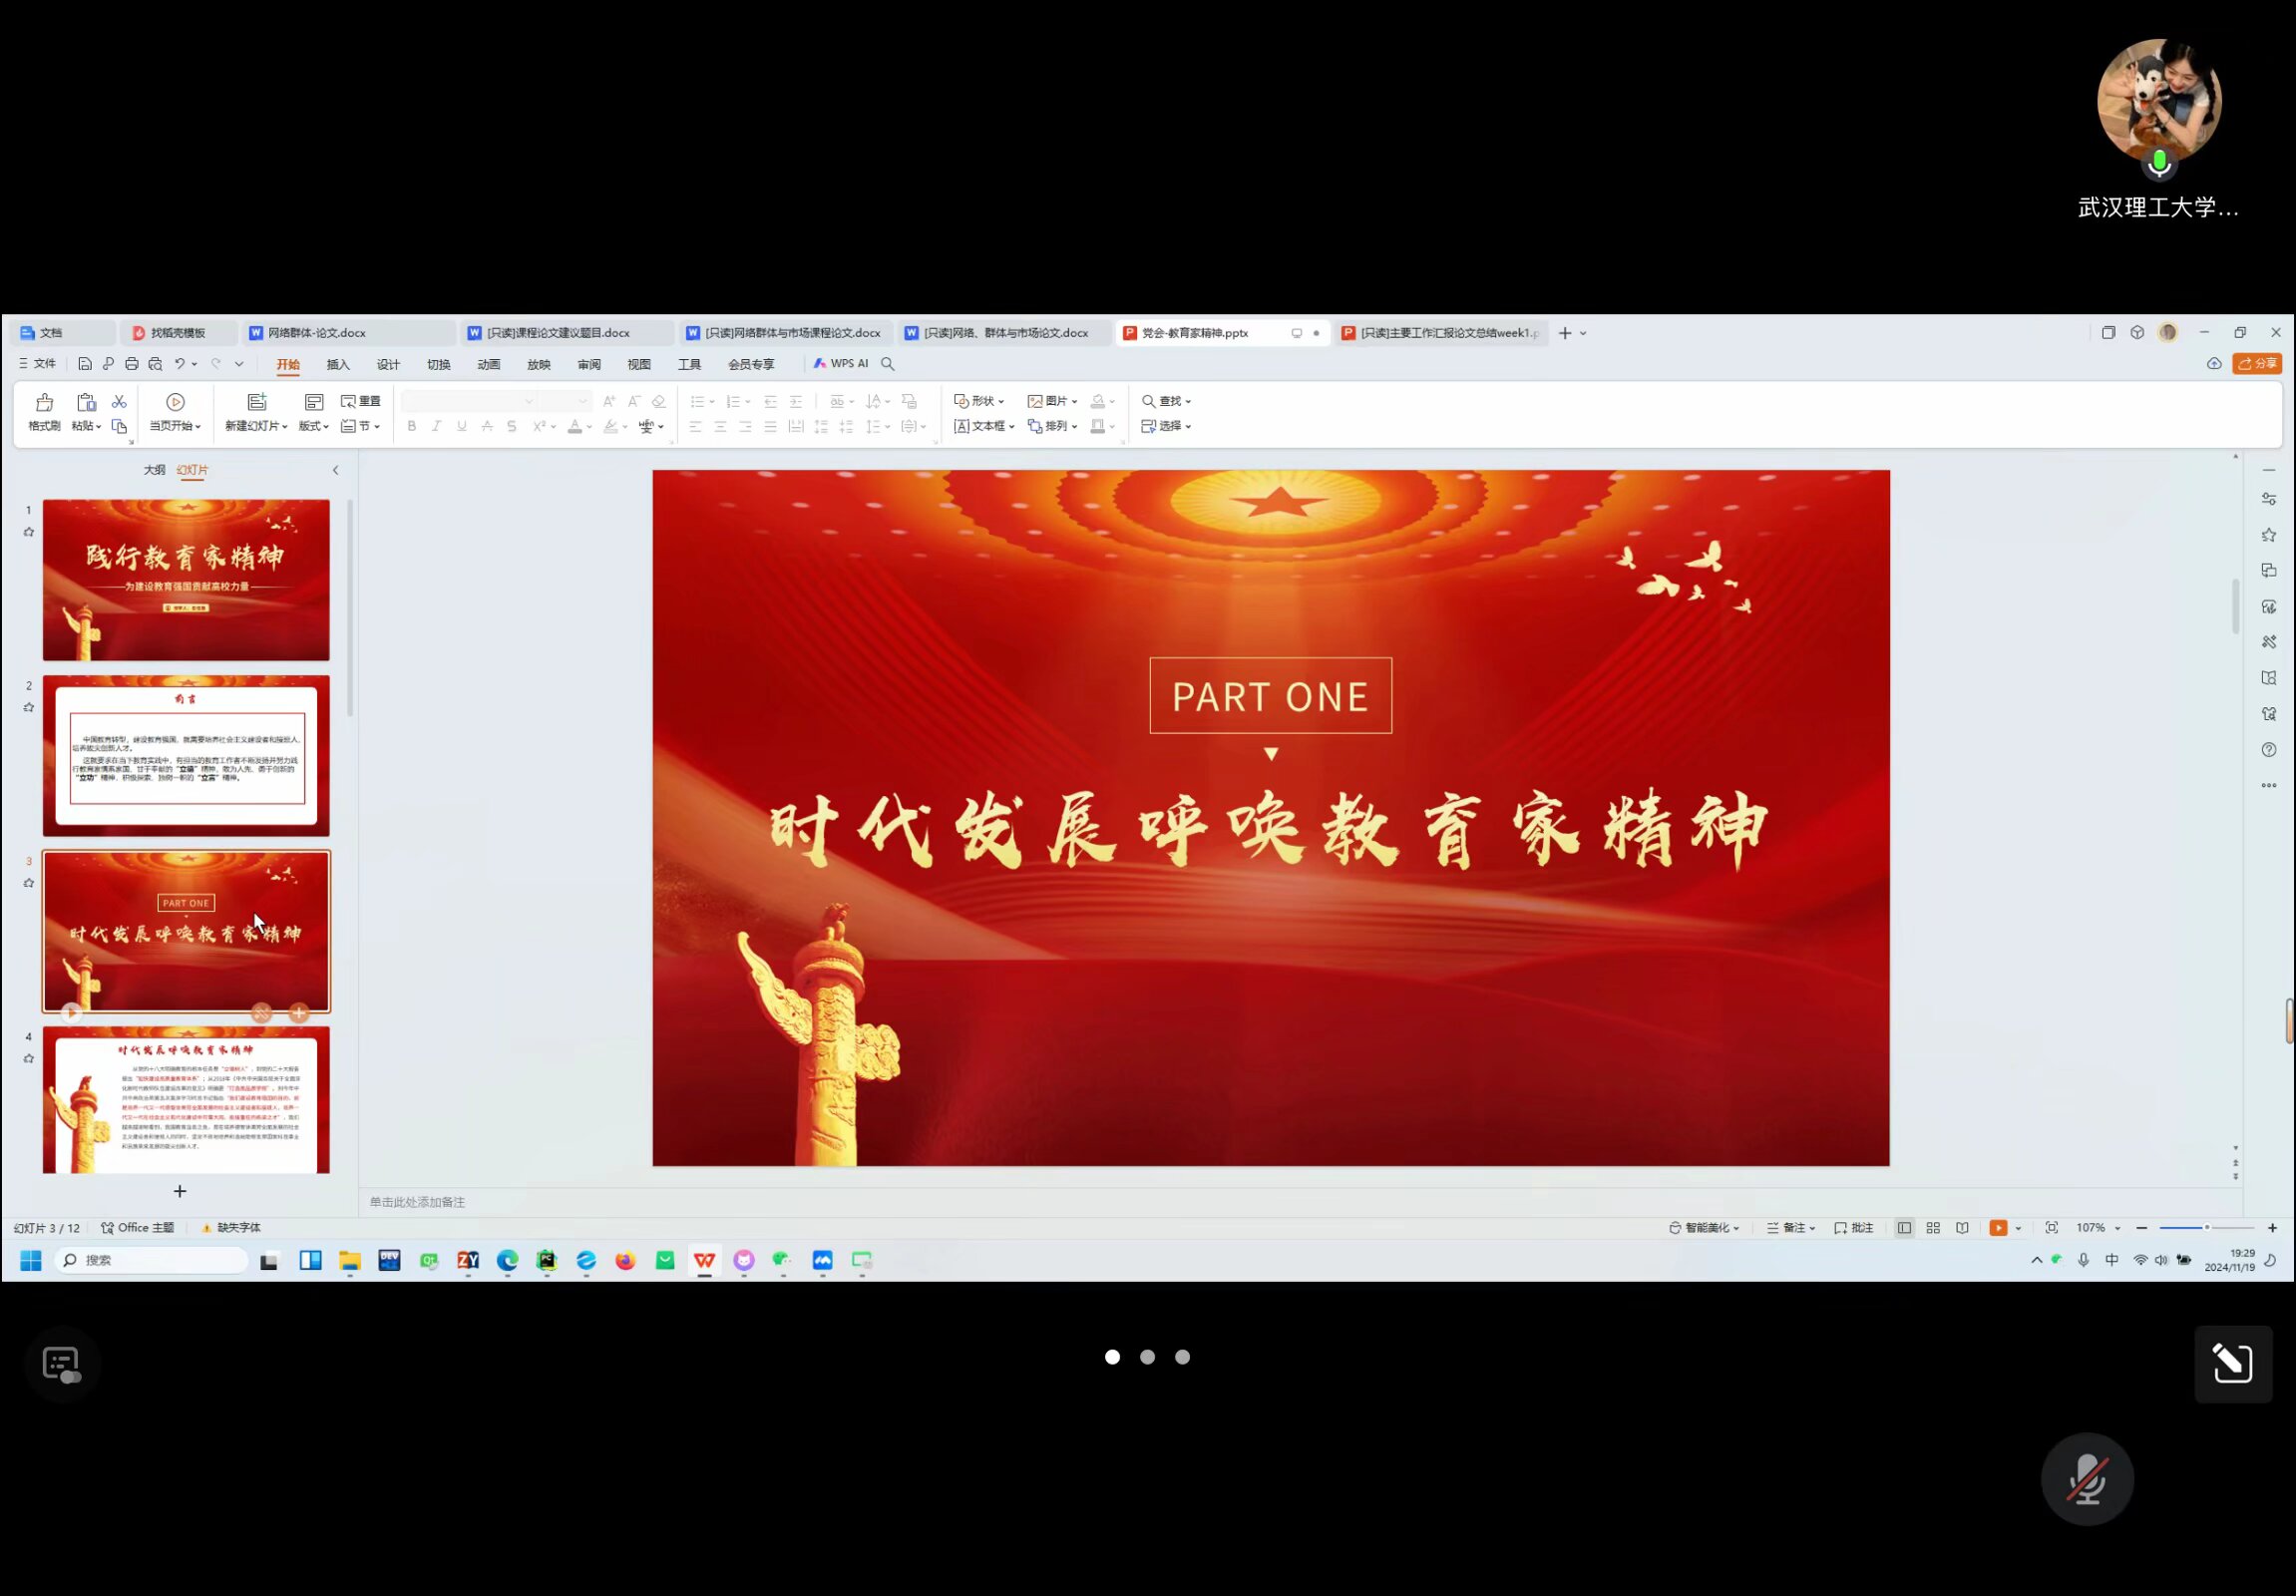
Task: Switch to slide sorter grid view
Action: pyautogui.click(x=1933, y=1228)
